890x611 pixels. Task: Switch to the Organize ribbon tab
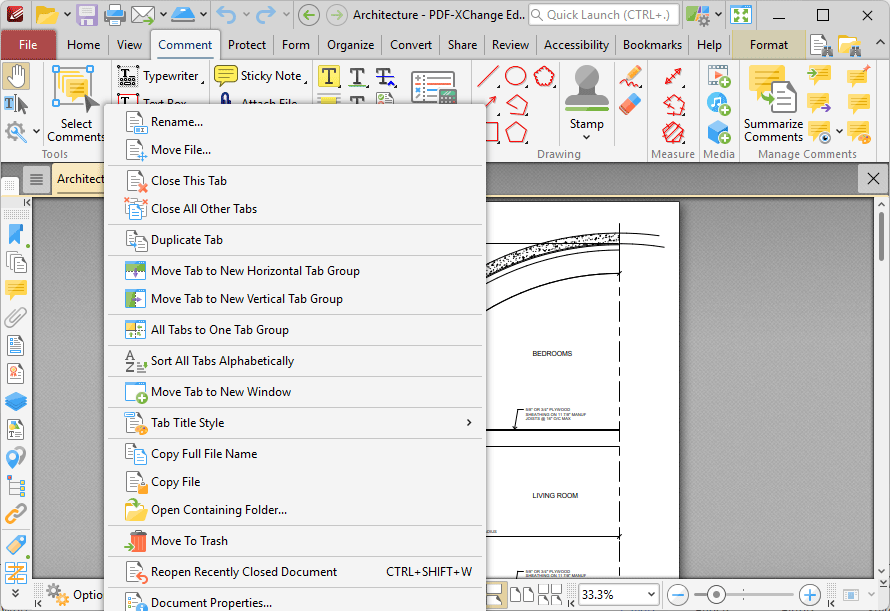coord(350,45)
